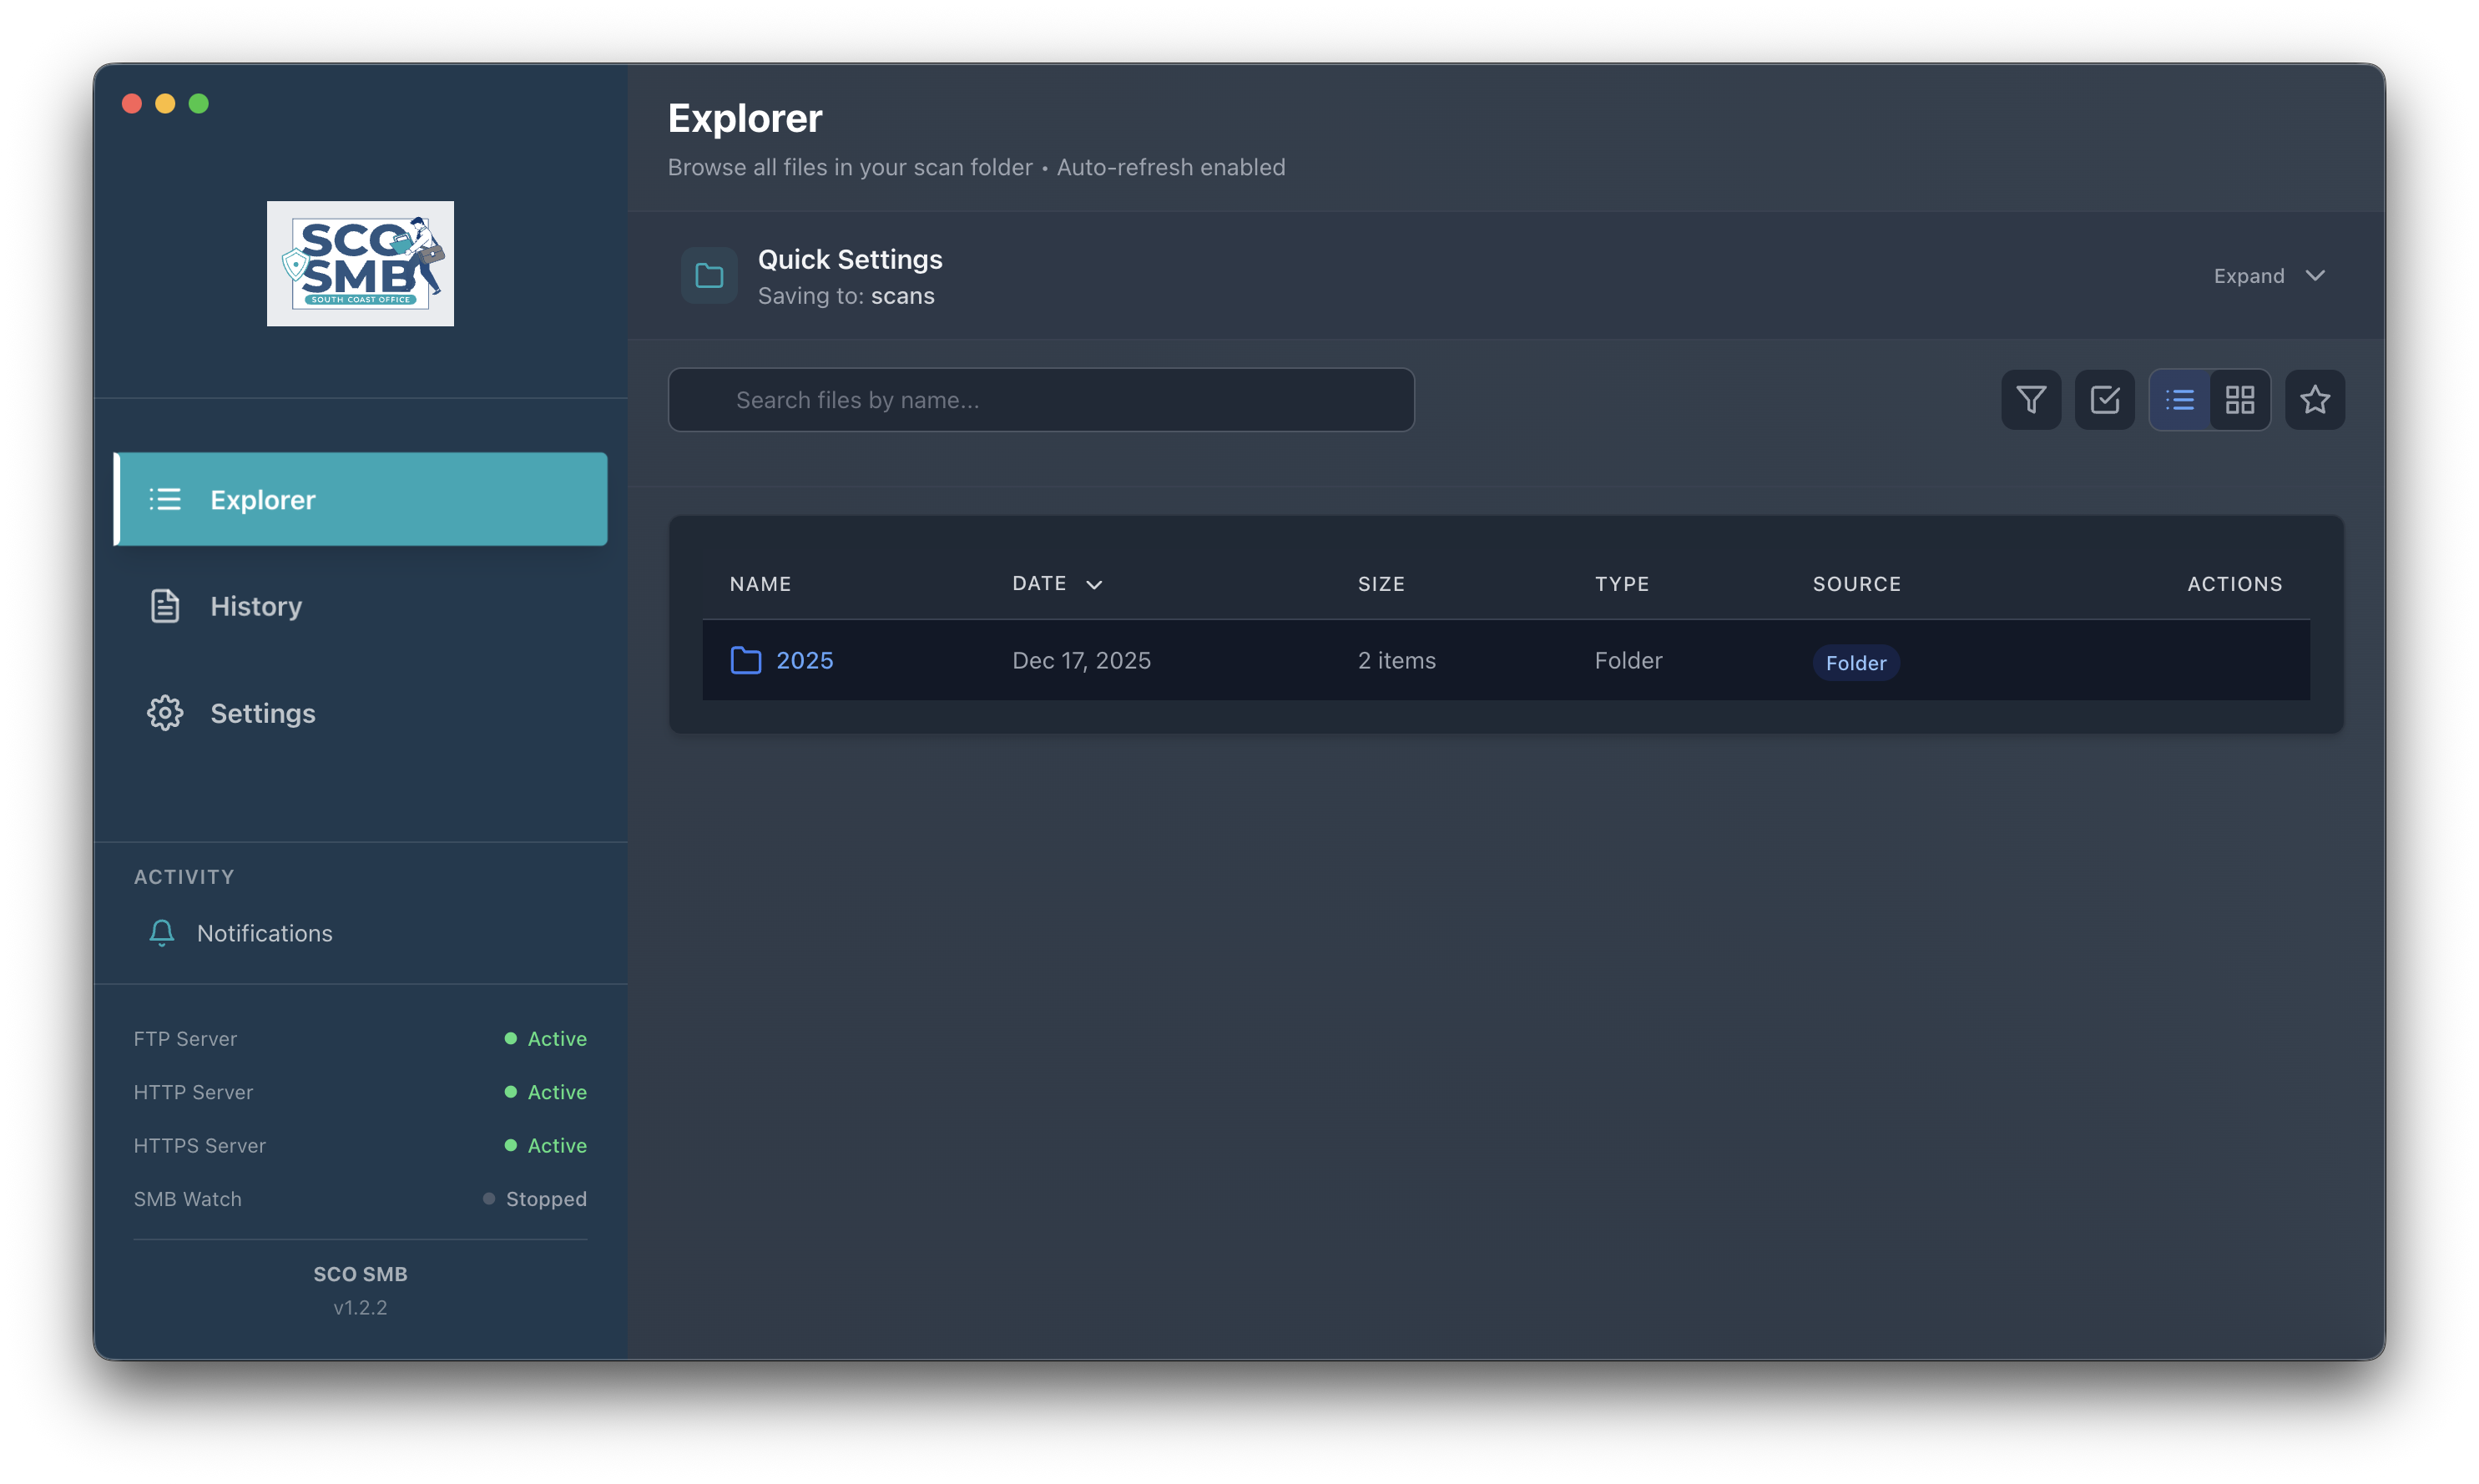Click the 'Folder' type cell
The width and height of the screenshot is (2479, 1484).
click(1628, 661)
